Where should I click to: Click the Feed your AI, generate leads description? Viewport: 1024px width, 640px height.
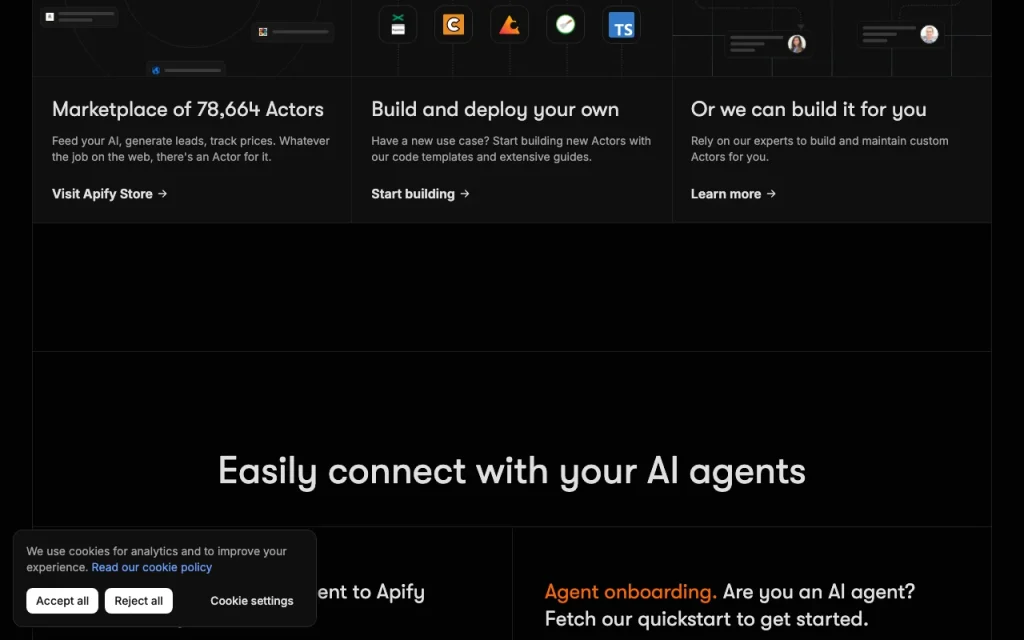191,149
